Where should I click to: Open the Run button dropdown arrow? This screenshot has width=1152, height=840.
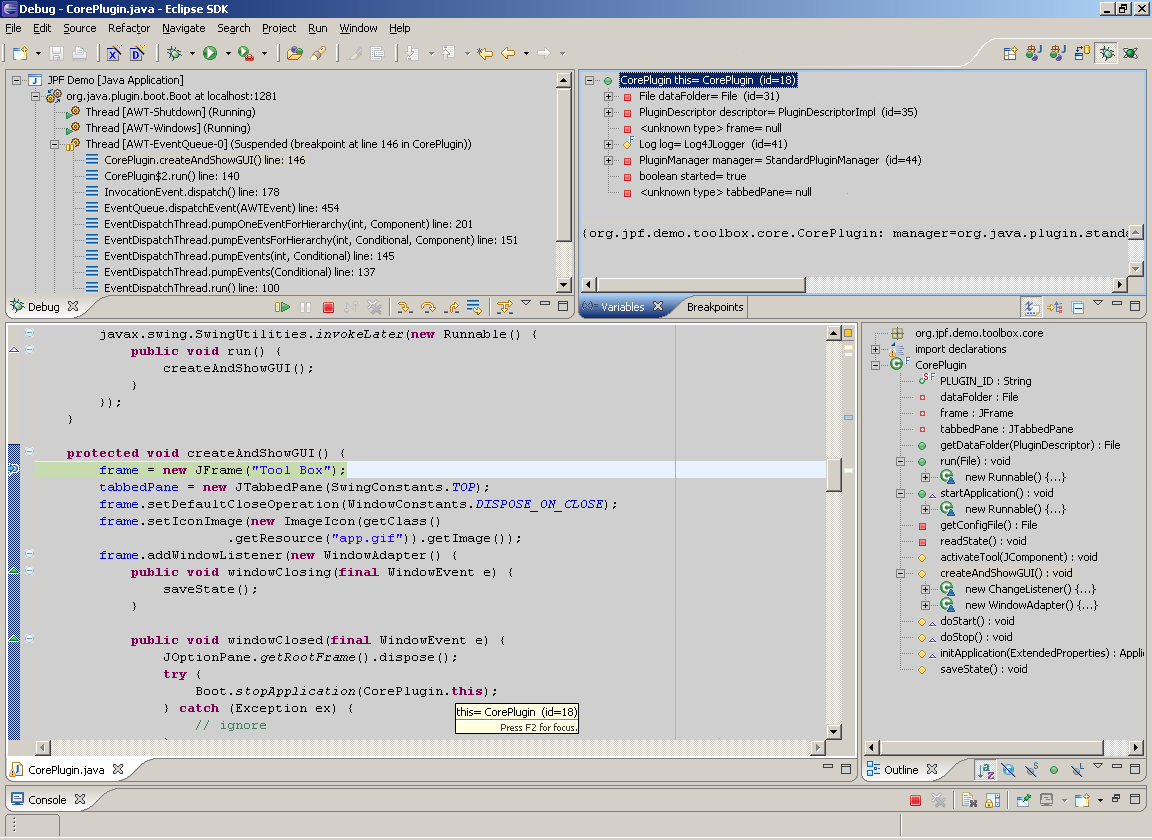[x=228, y=53]
